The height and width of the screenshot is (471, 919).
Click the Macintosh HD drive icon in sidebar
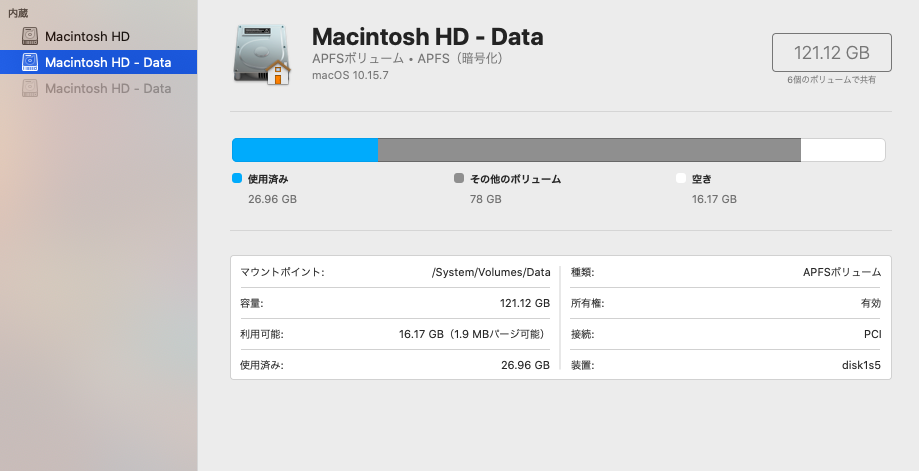click(x=30, y=37)
